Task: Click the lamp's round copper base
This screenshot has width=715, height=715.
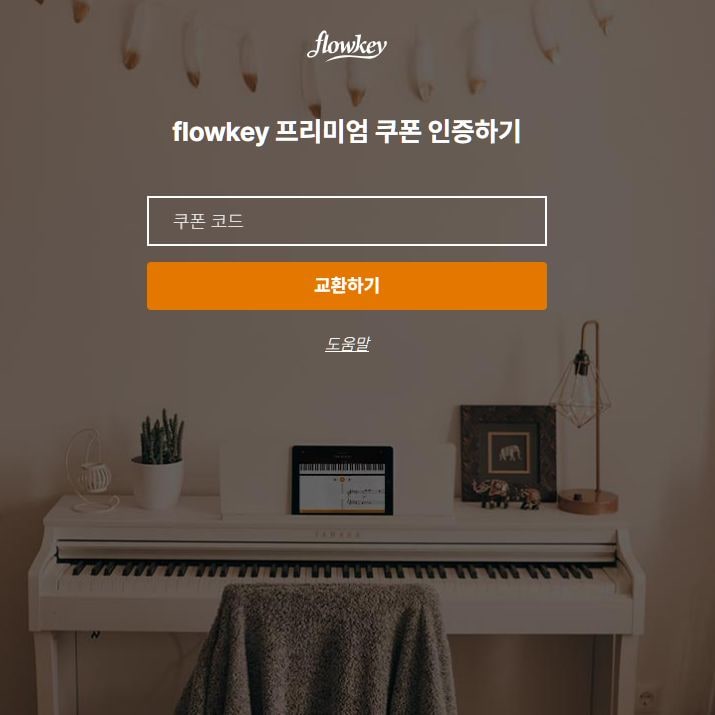Action: pos(588,501)
